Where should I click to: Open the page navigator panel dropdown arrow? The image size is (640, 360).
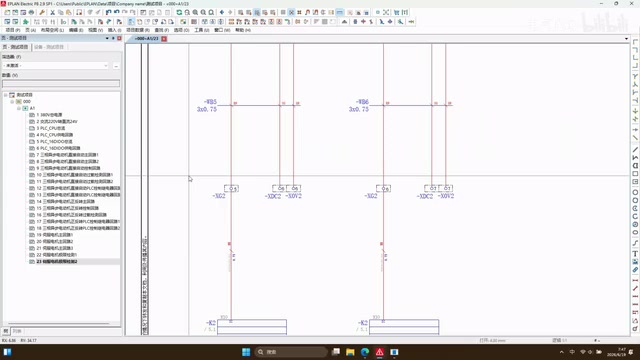pyautogui.click(x=107, y=38)
